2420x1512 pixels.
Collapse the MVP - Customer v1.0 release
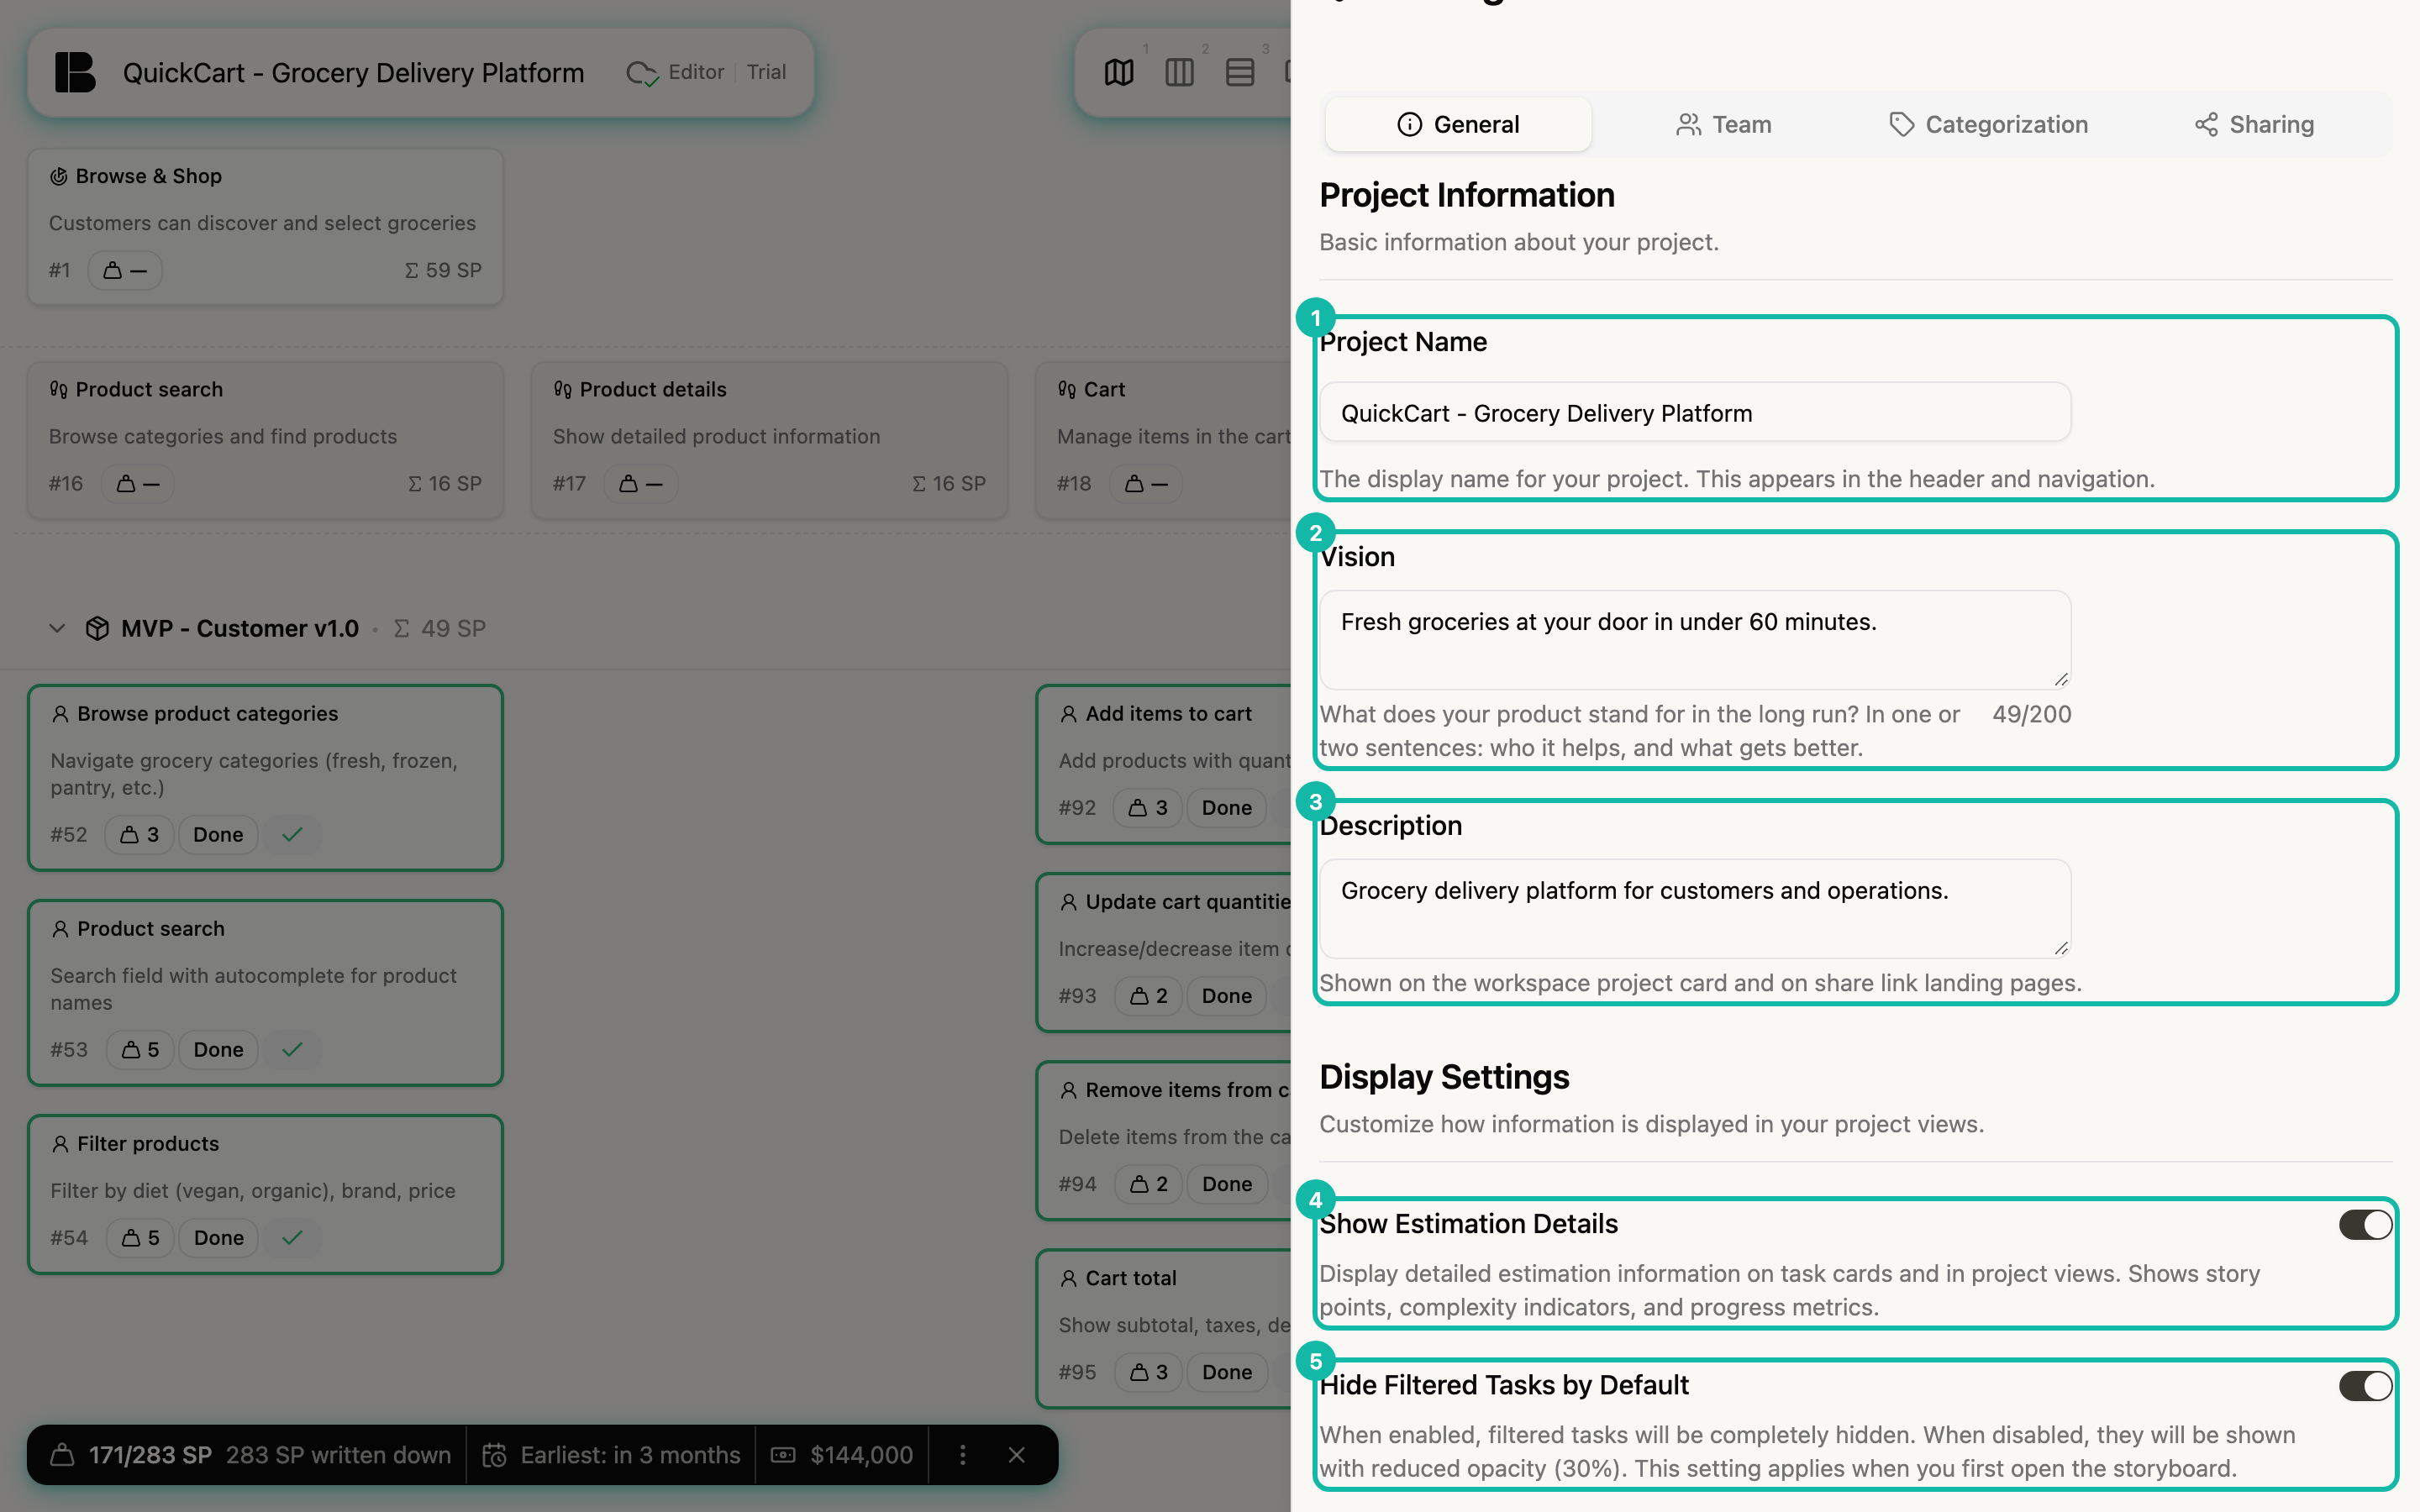point(57,628)
